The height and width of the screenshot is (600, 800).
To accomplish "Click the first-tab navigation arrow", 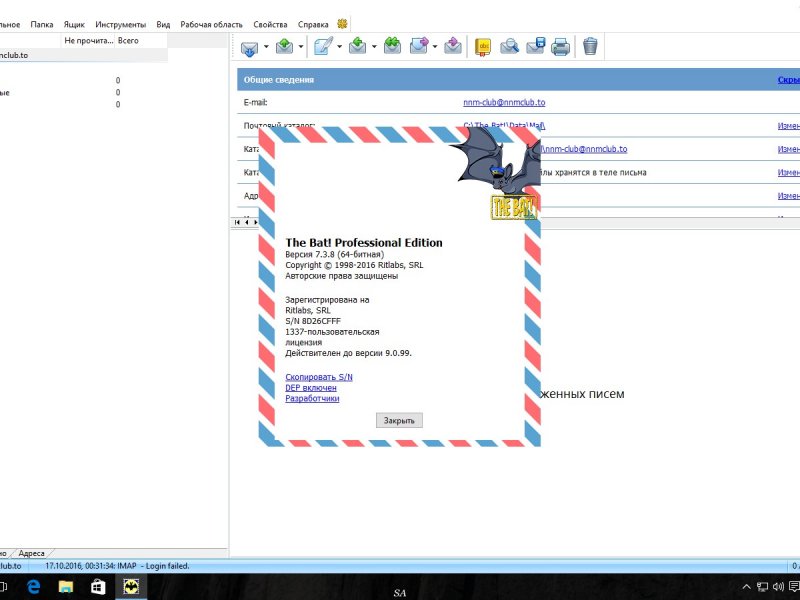I will 237,222.
